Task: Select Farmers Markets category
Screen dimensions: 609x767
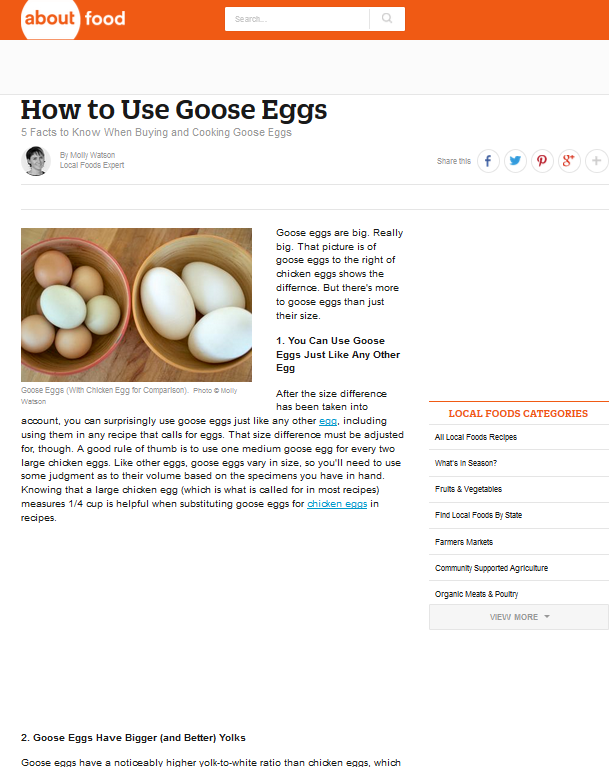Action: click(464, 542)
